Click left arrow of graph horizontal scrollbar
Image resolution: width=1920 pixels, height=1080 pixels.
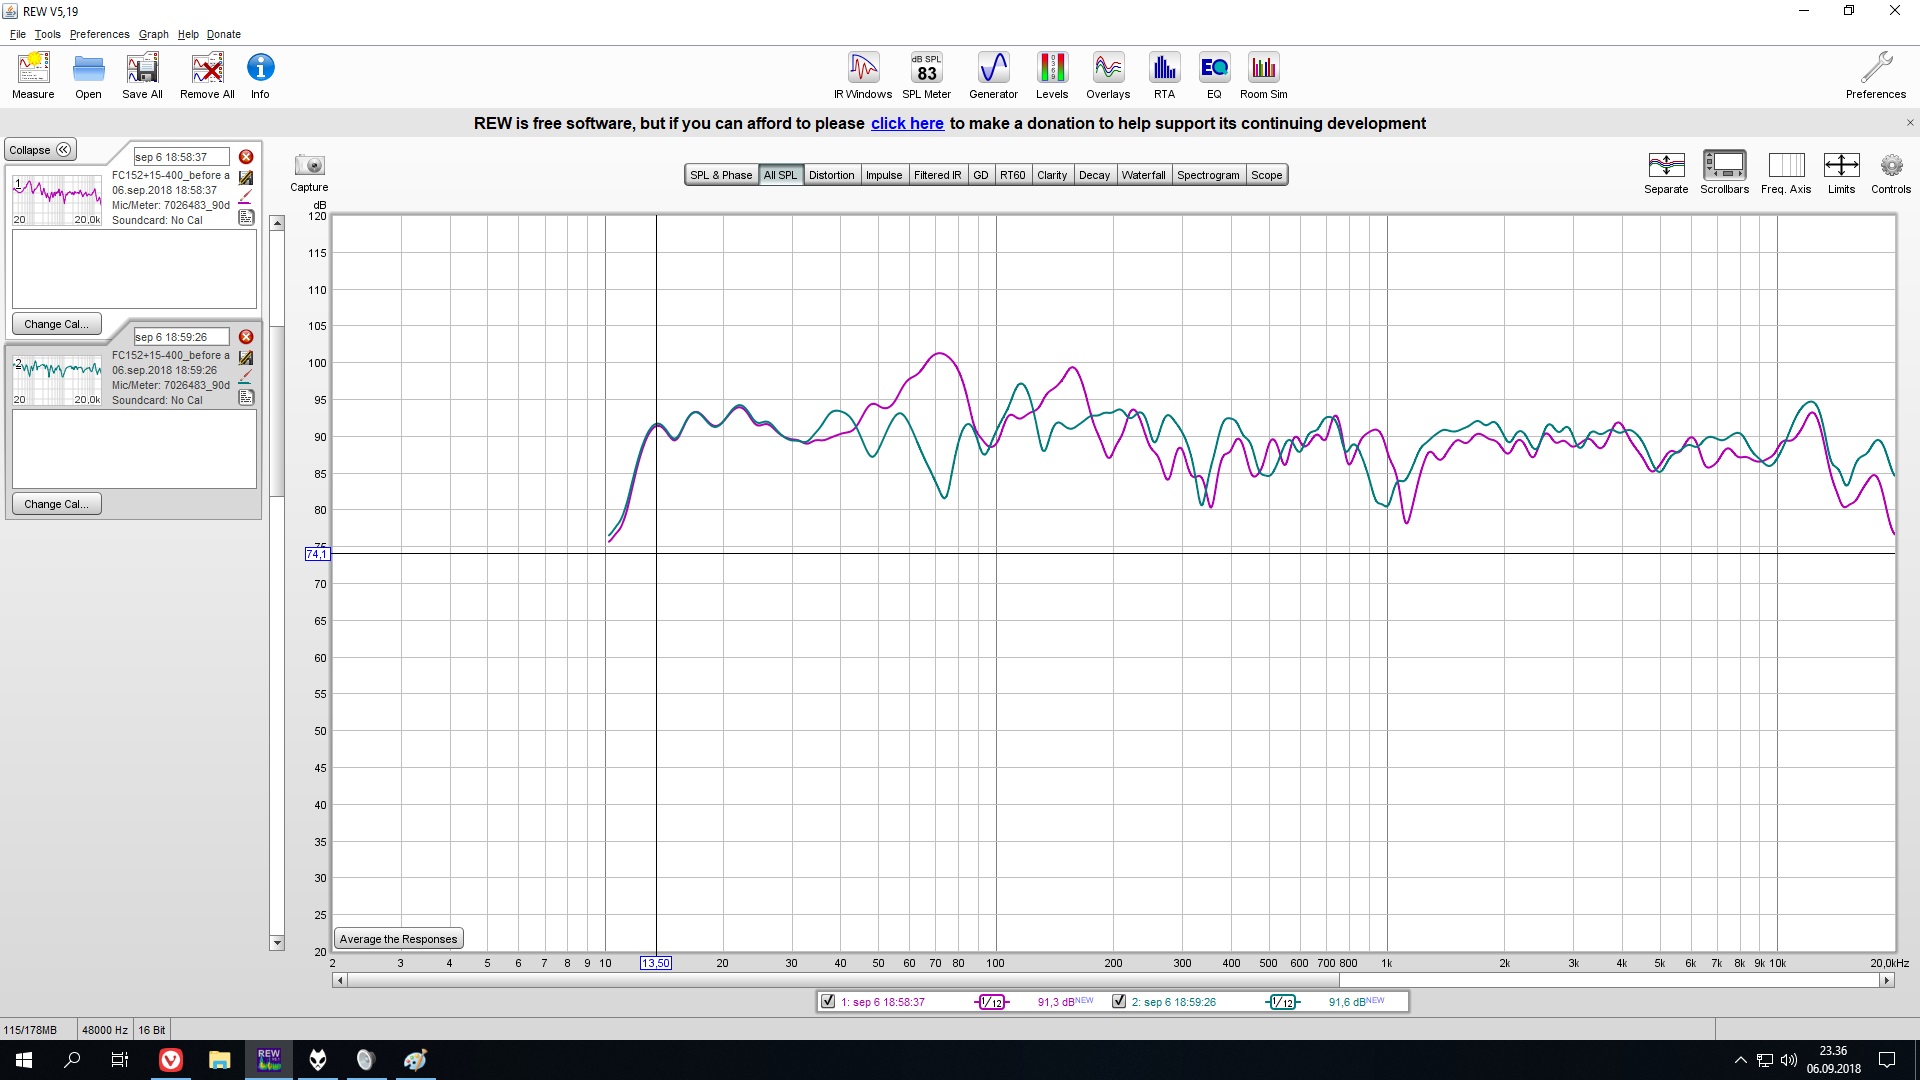click(340, 980)
